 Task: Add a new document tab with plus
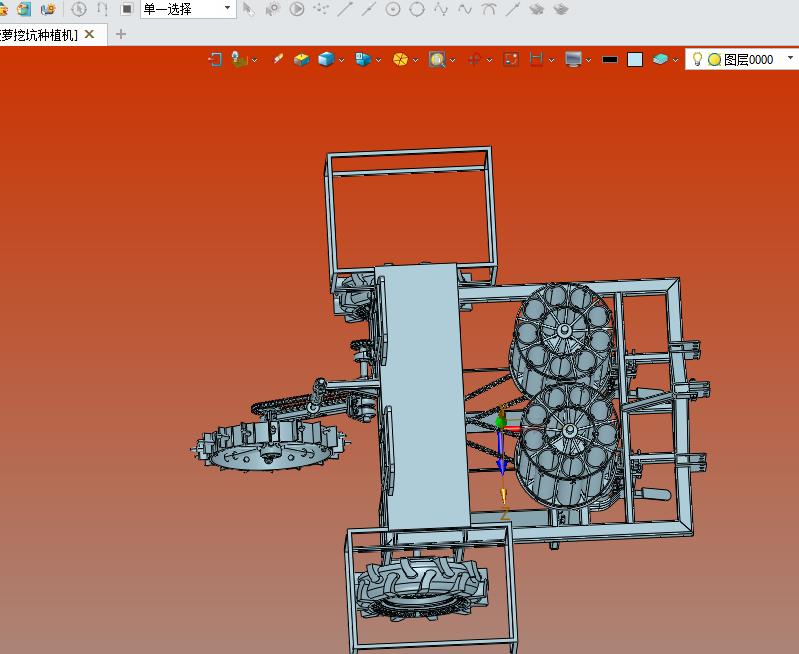coord(121,34)
